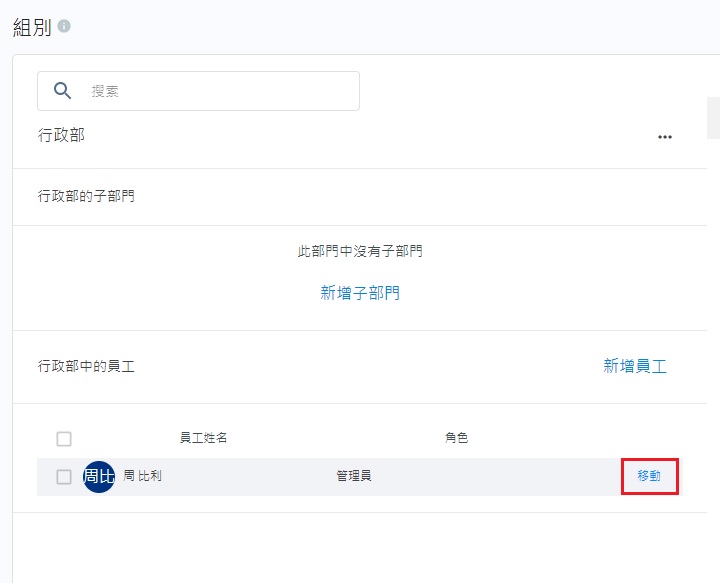Click the 周比 avatar circle

coord(99,477)
